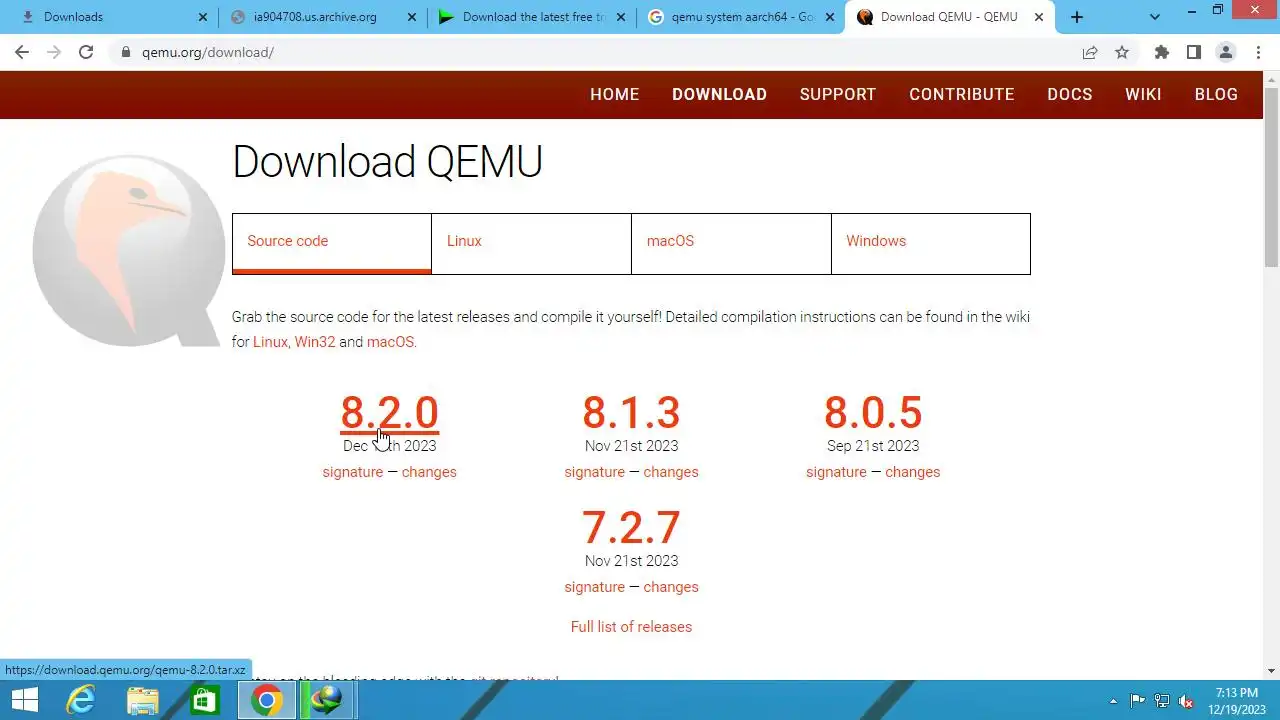
Task: Download QEMU version 8.2.0 source
Action: tap(389, 413)
